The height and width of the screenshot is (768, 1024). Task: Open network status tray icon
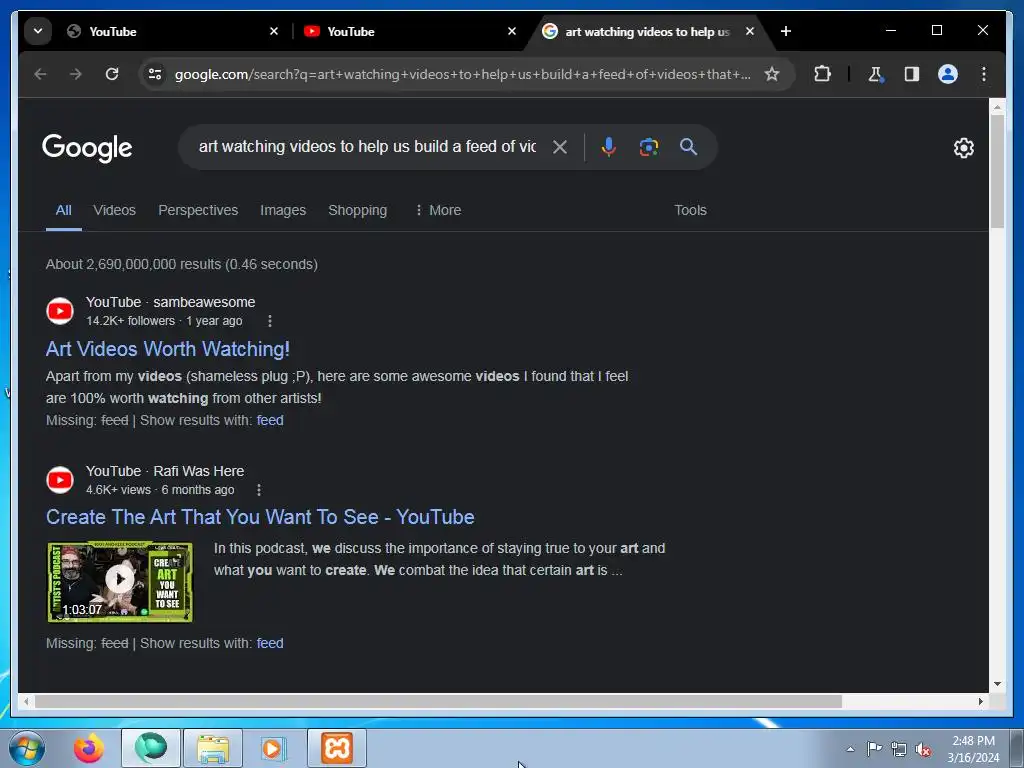899,749
